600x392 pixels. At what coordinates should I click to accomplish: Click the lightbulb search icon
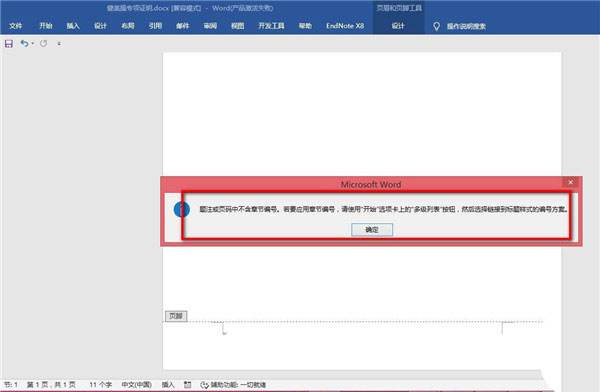click(436, 26)
